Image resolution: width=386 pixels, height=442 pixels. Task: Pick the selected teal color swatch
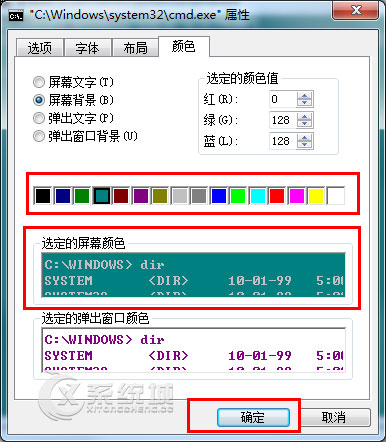pyautogui.click(x=101, y=196)
